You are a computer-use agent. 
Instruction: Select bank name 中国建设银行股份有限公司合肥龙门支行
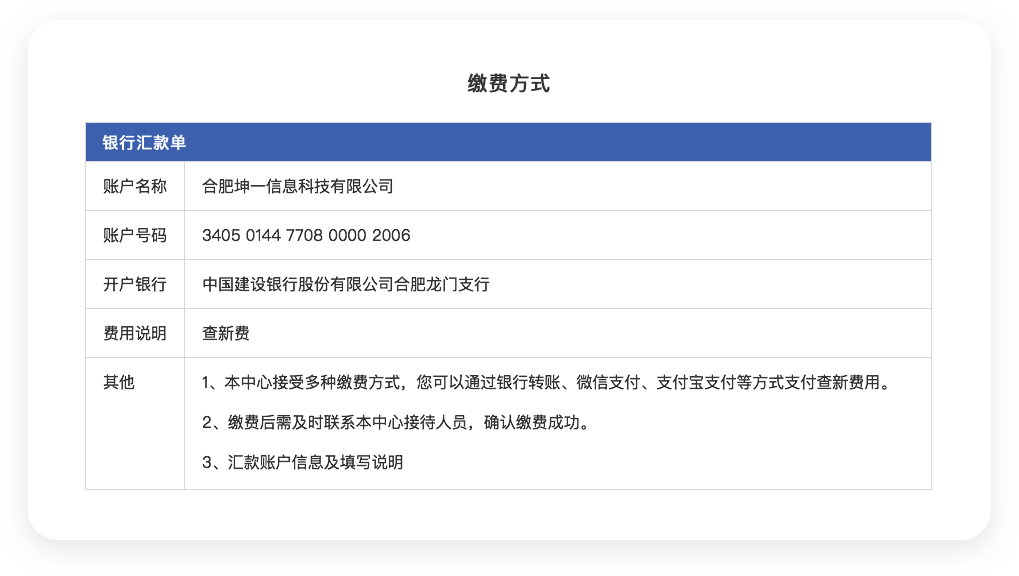tap(346, 284)
